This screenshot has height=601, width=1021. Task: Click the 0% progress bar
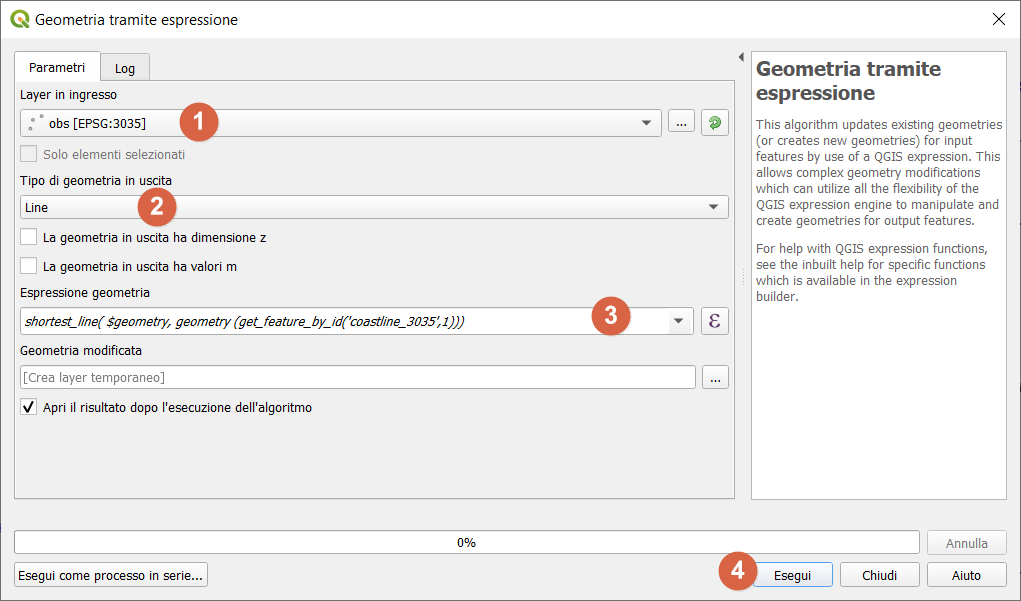466,542
